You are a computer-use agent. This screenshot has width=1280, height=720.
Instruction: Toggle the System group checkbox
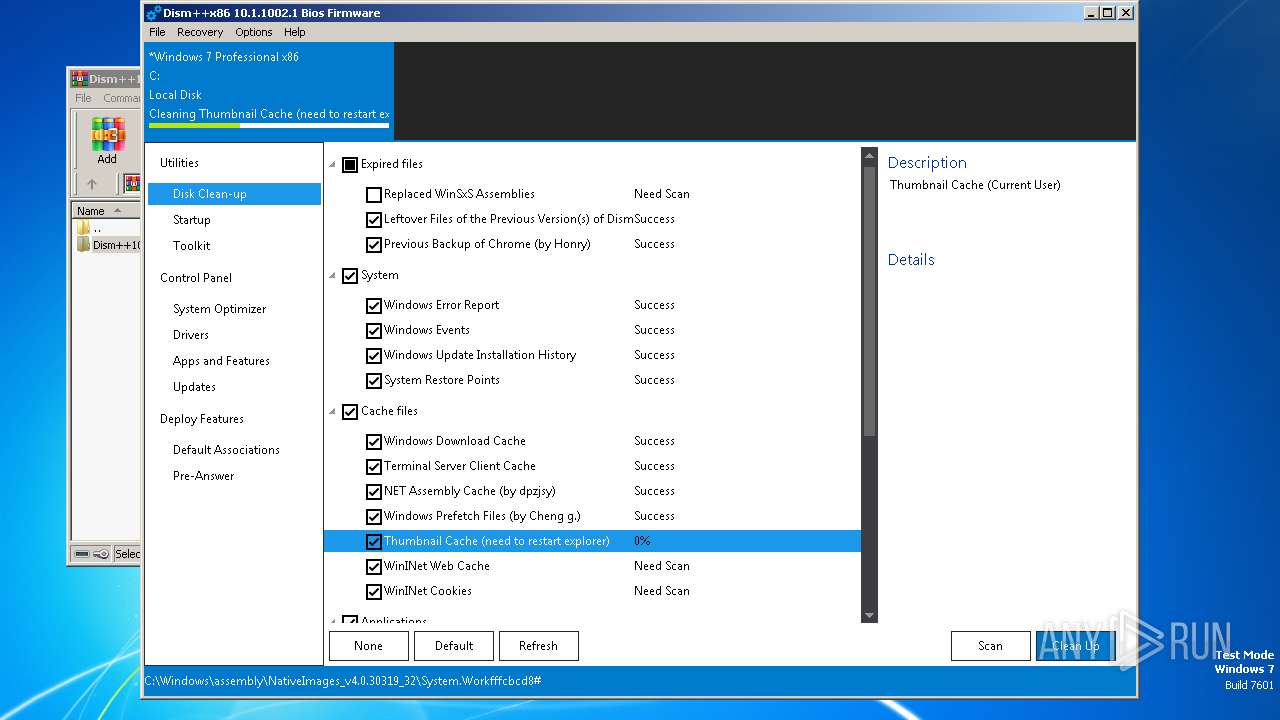pyautogui.click(x=350, y=276)
